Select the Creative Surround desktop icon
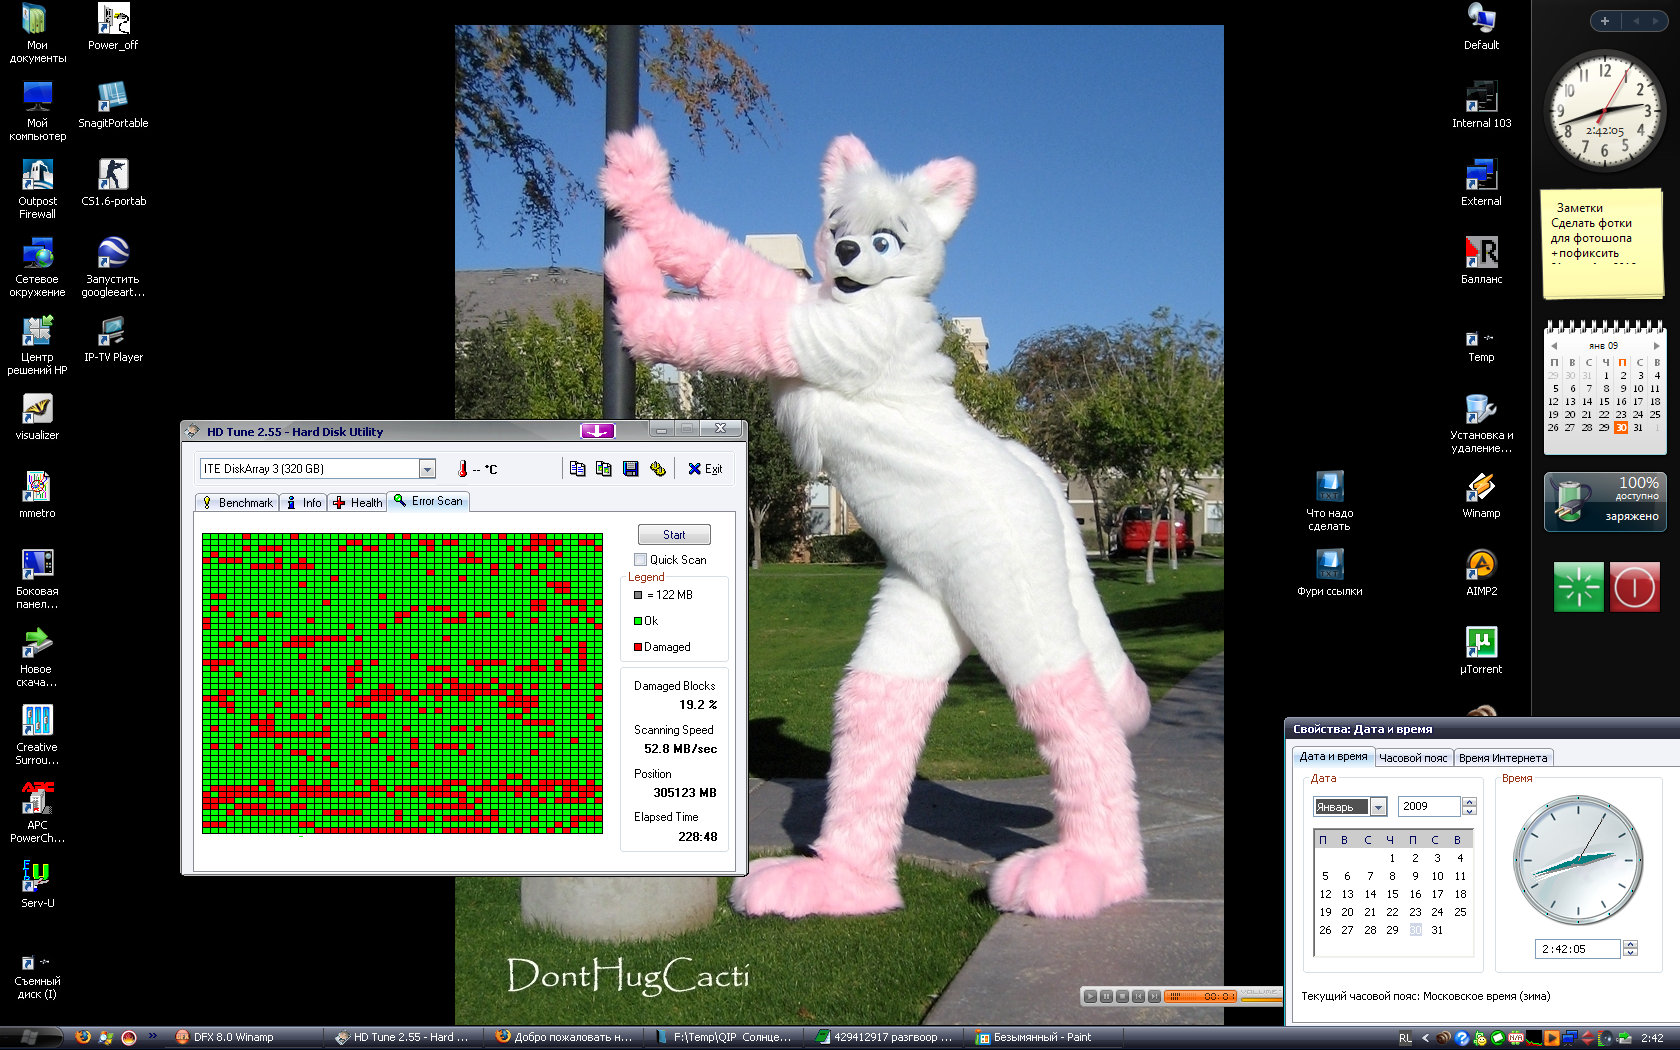1680x1050 pixels. point(37,735)
